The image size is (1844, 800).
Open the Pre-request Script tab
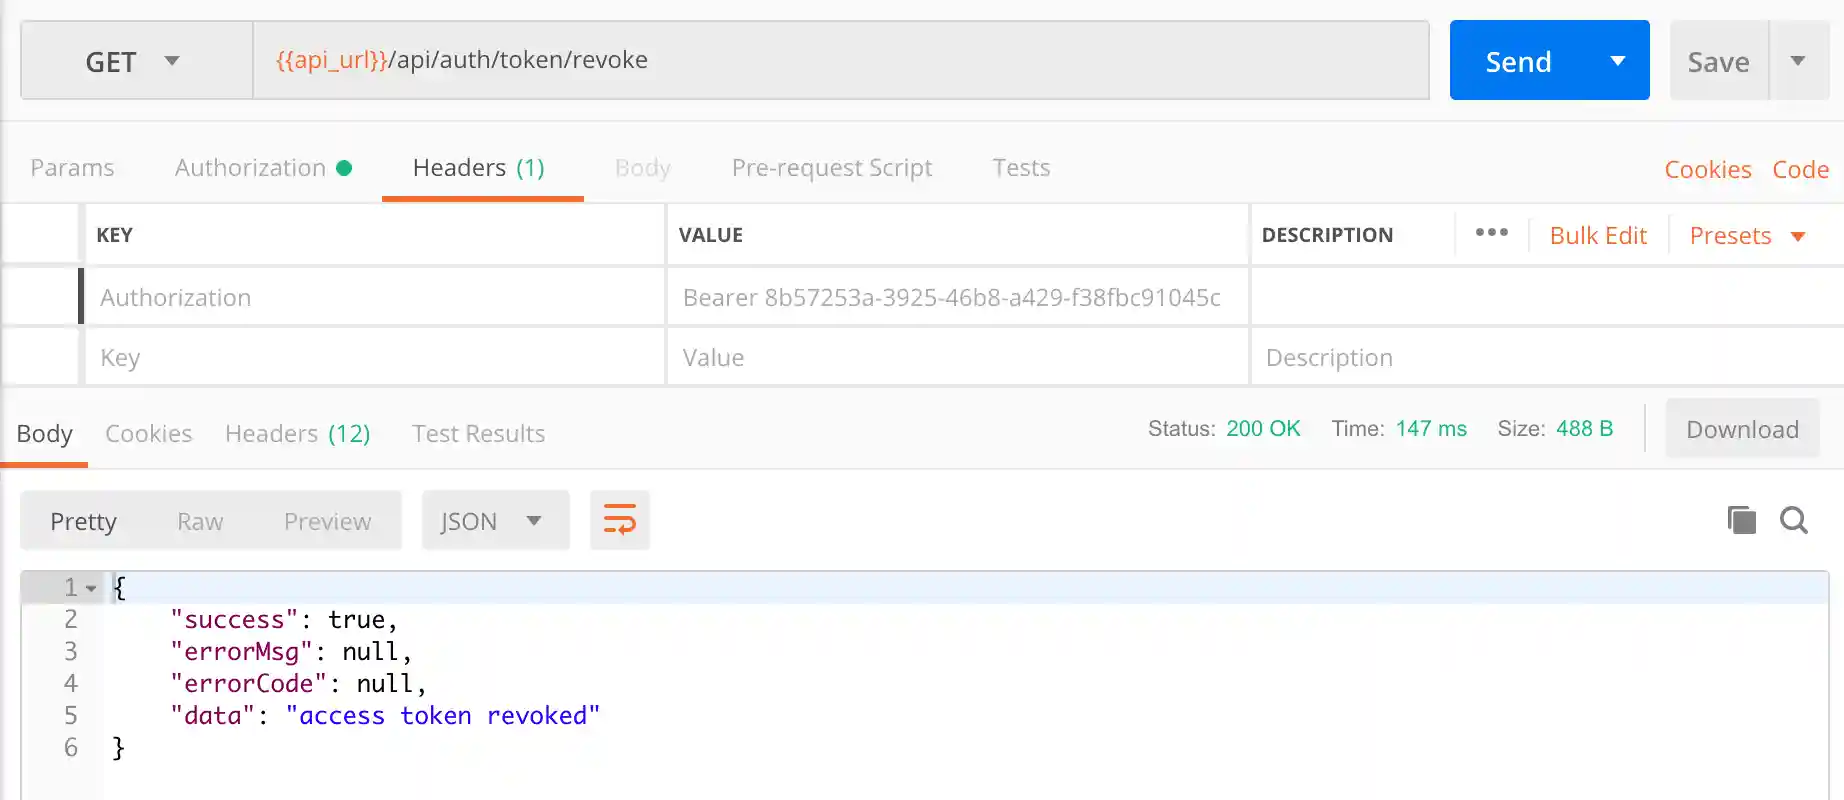coord(831,168)
